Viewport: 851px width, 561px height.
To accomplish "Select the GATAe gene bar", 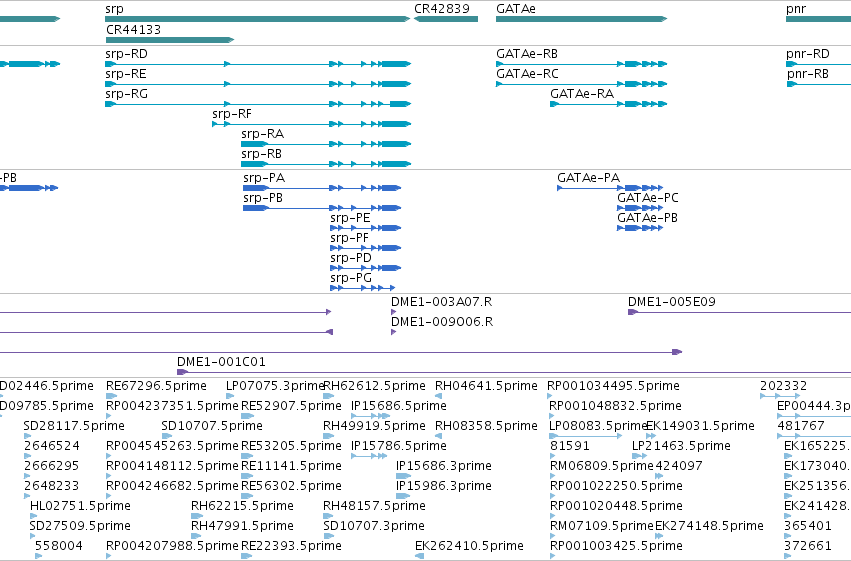I will (581, 19).
